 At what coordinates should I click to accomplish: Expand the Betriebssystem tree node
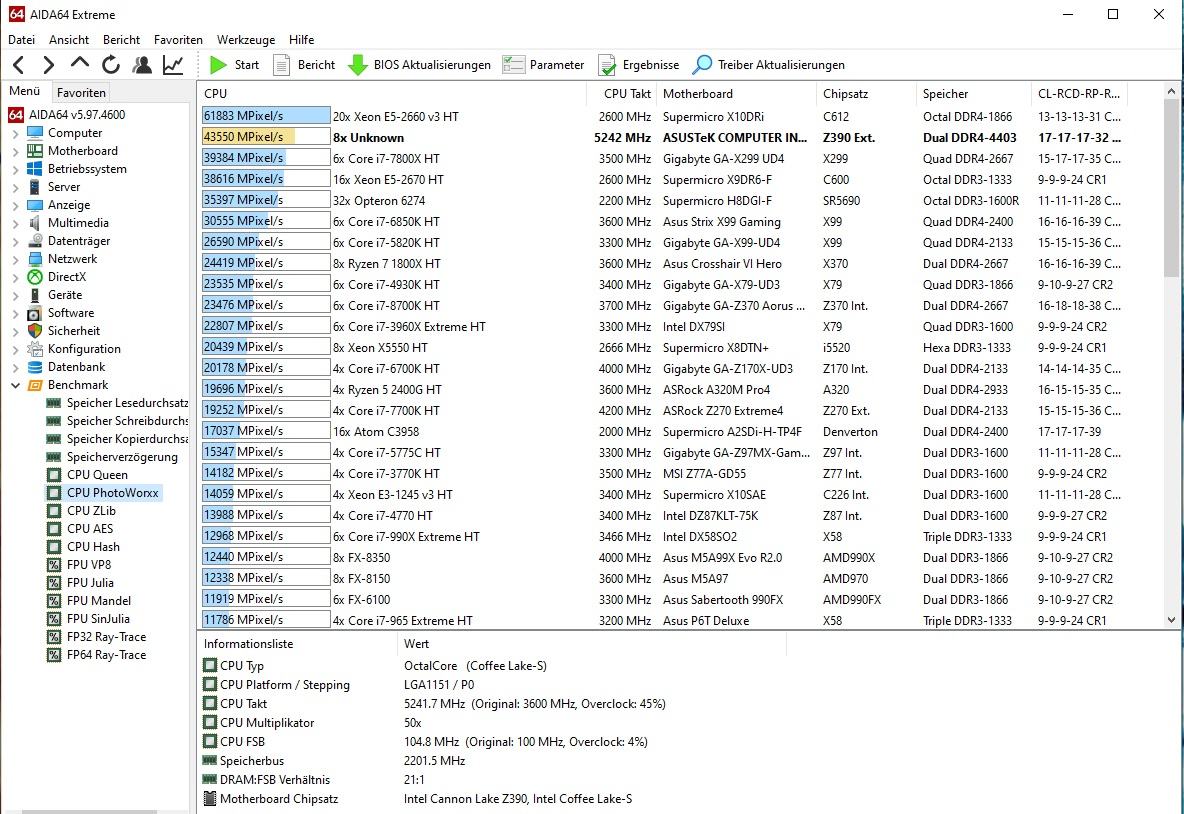15,169
